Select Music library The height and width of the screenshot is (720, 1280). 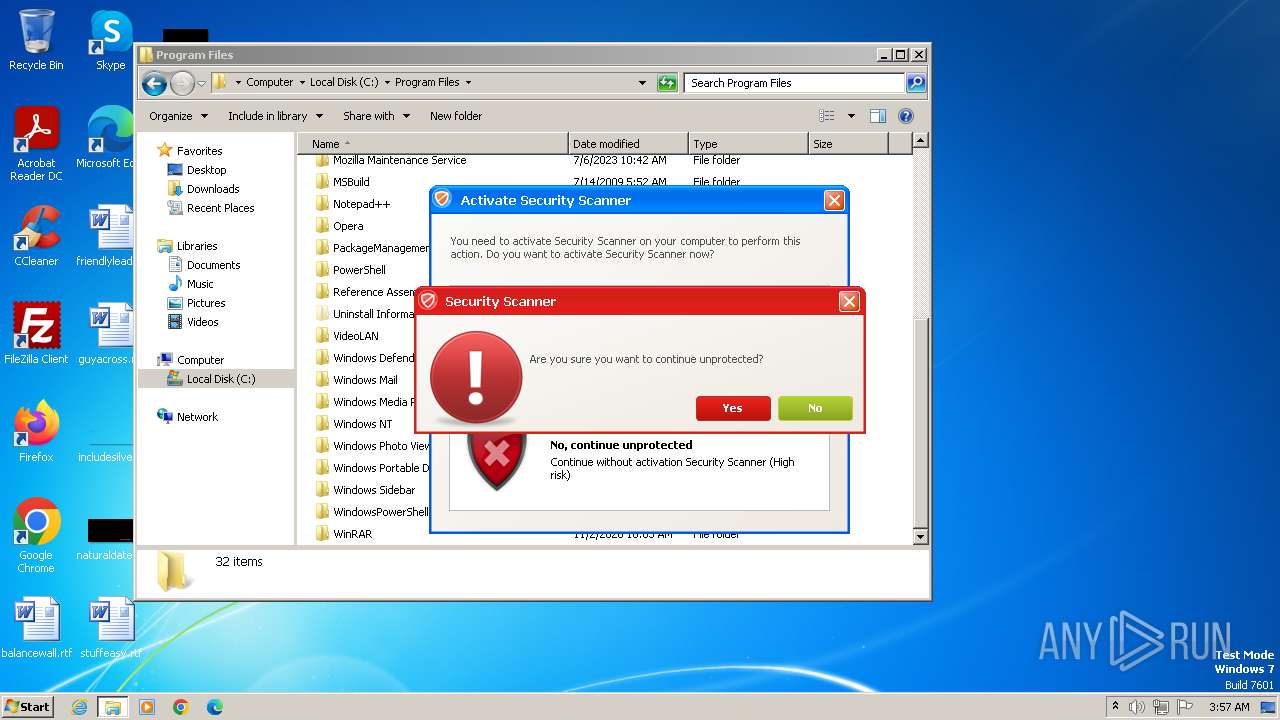point(200,284)
